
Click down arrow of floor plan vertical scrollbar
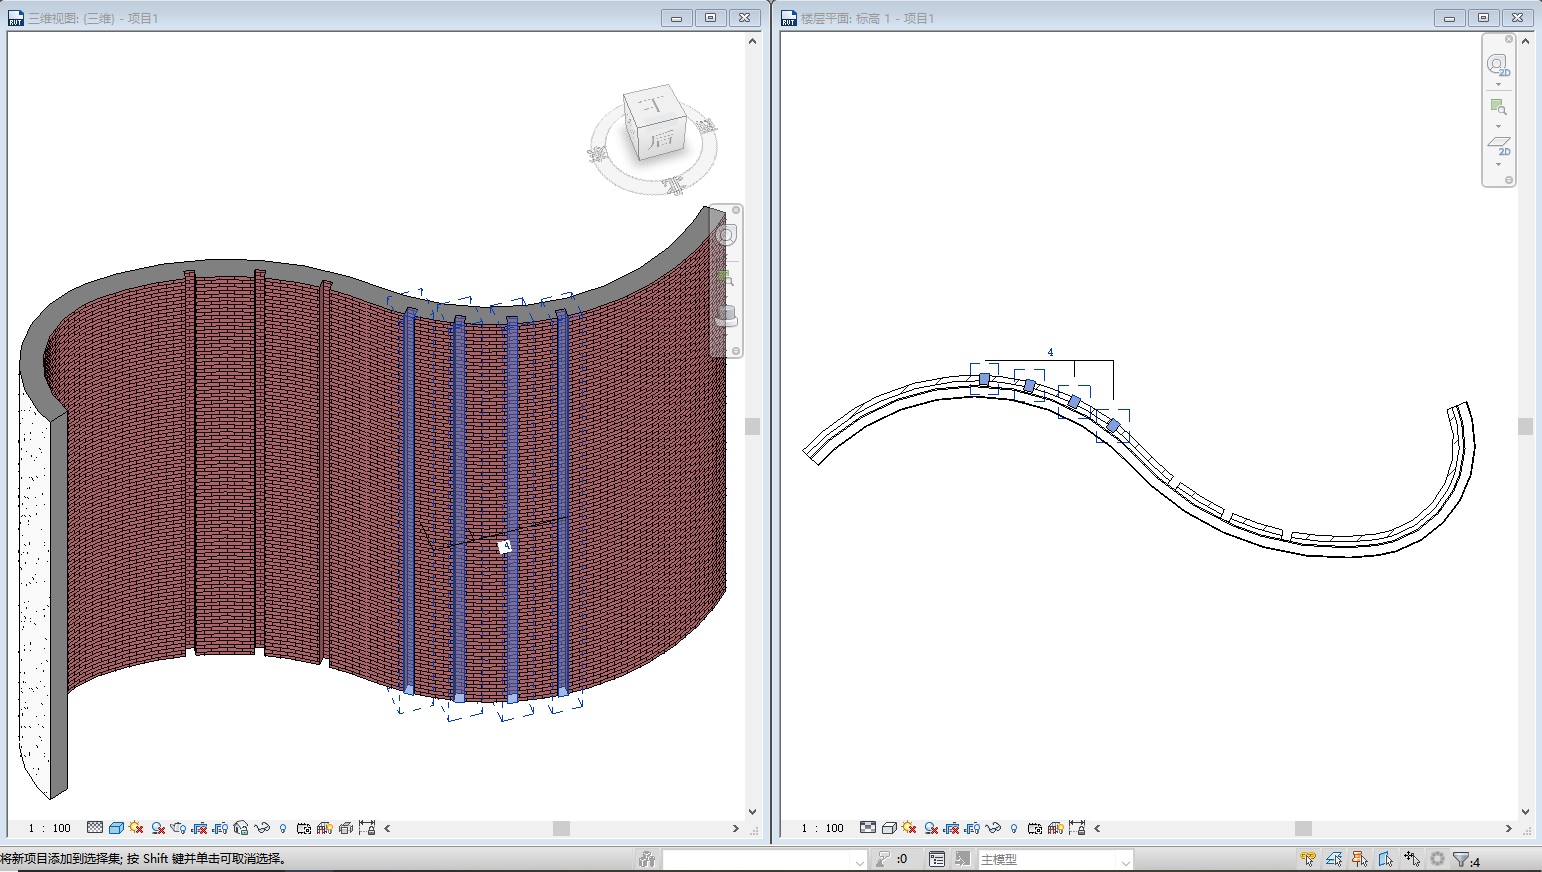tap(1525, 812)
